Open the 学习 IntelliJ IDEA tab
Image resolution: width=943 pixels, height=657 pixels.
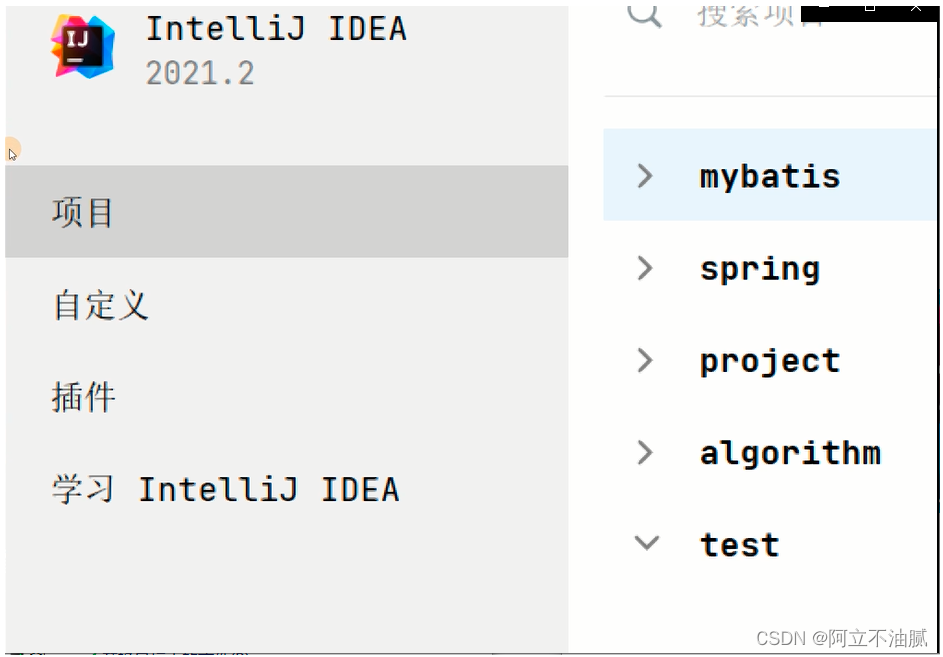pos(225,489)
